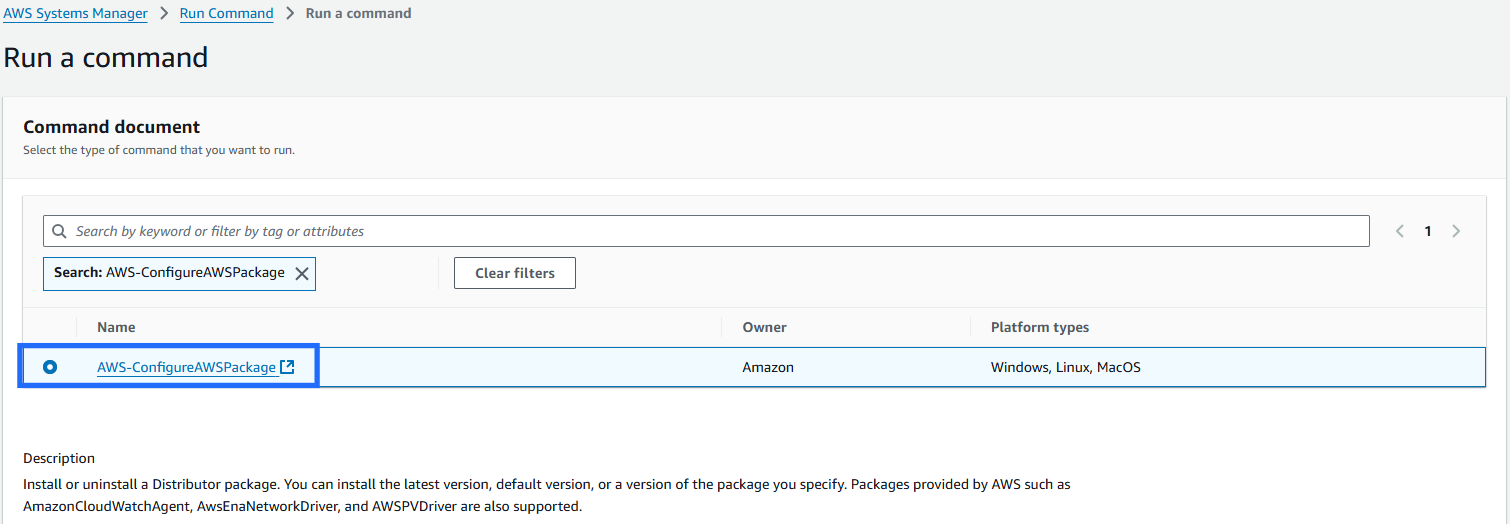The width and height of the screenshot is (1510, 524).
Task: Click the AWS-ConfigureAWSPackage document name link
Action: click(186, 367)
